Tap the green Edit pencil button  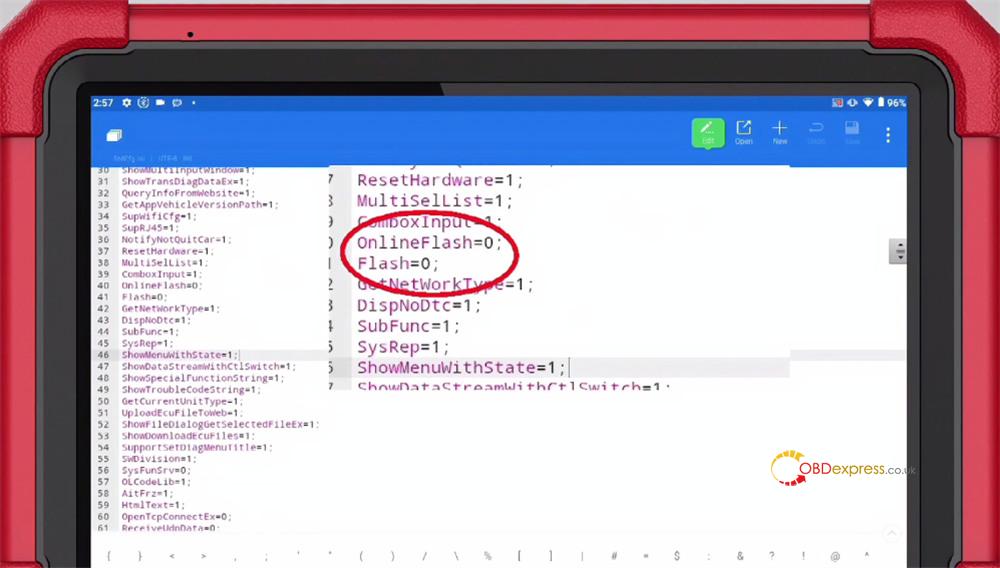tap(708, 133)
